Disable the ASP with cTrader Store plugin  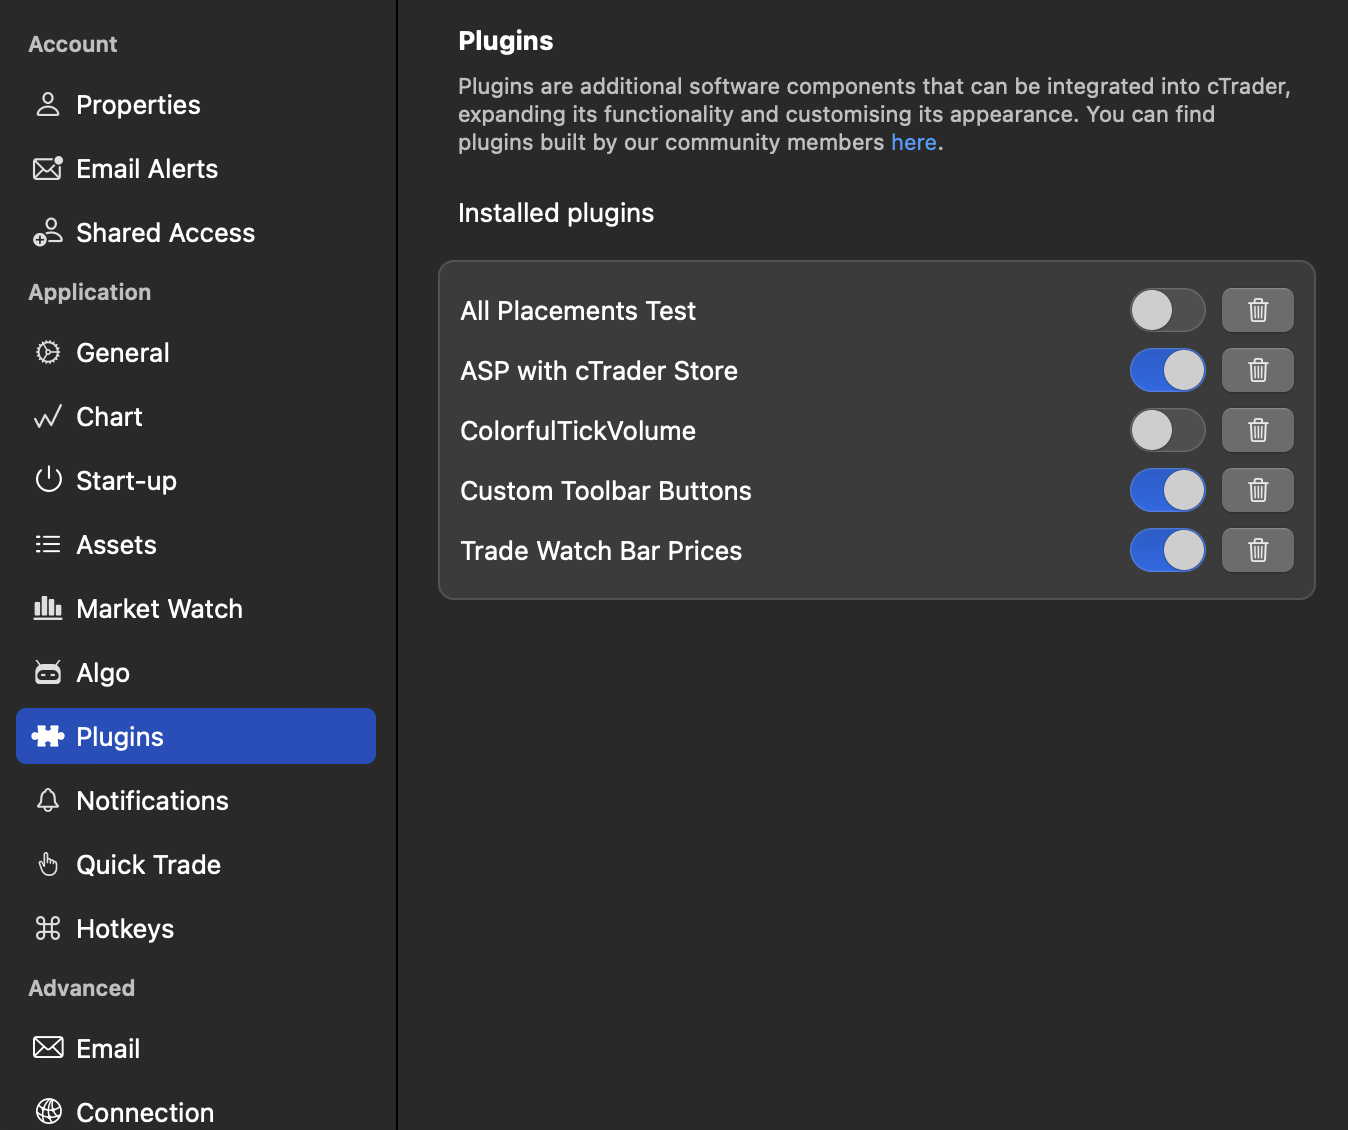coord(1167,370)
